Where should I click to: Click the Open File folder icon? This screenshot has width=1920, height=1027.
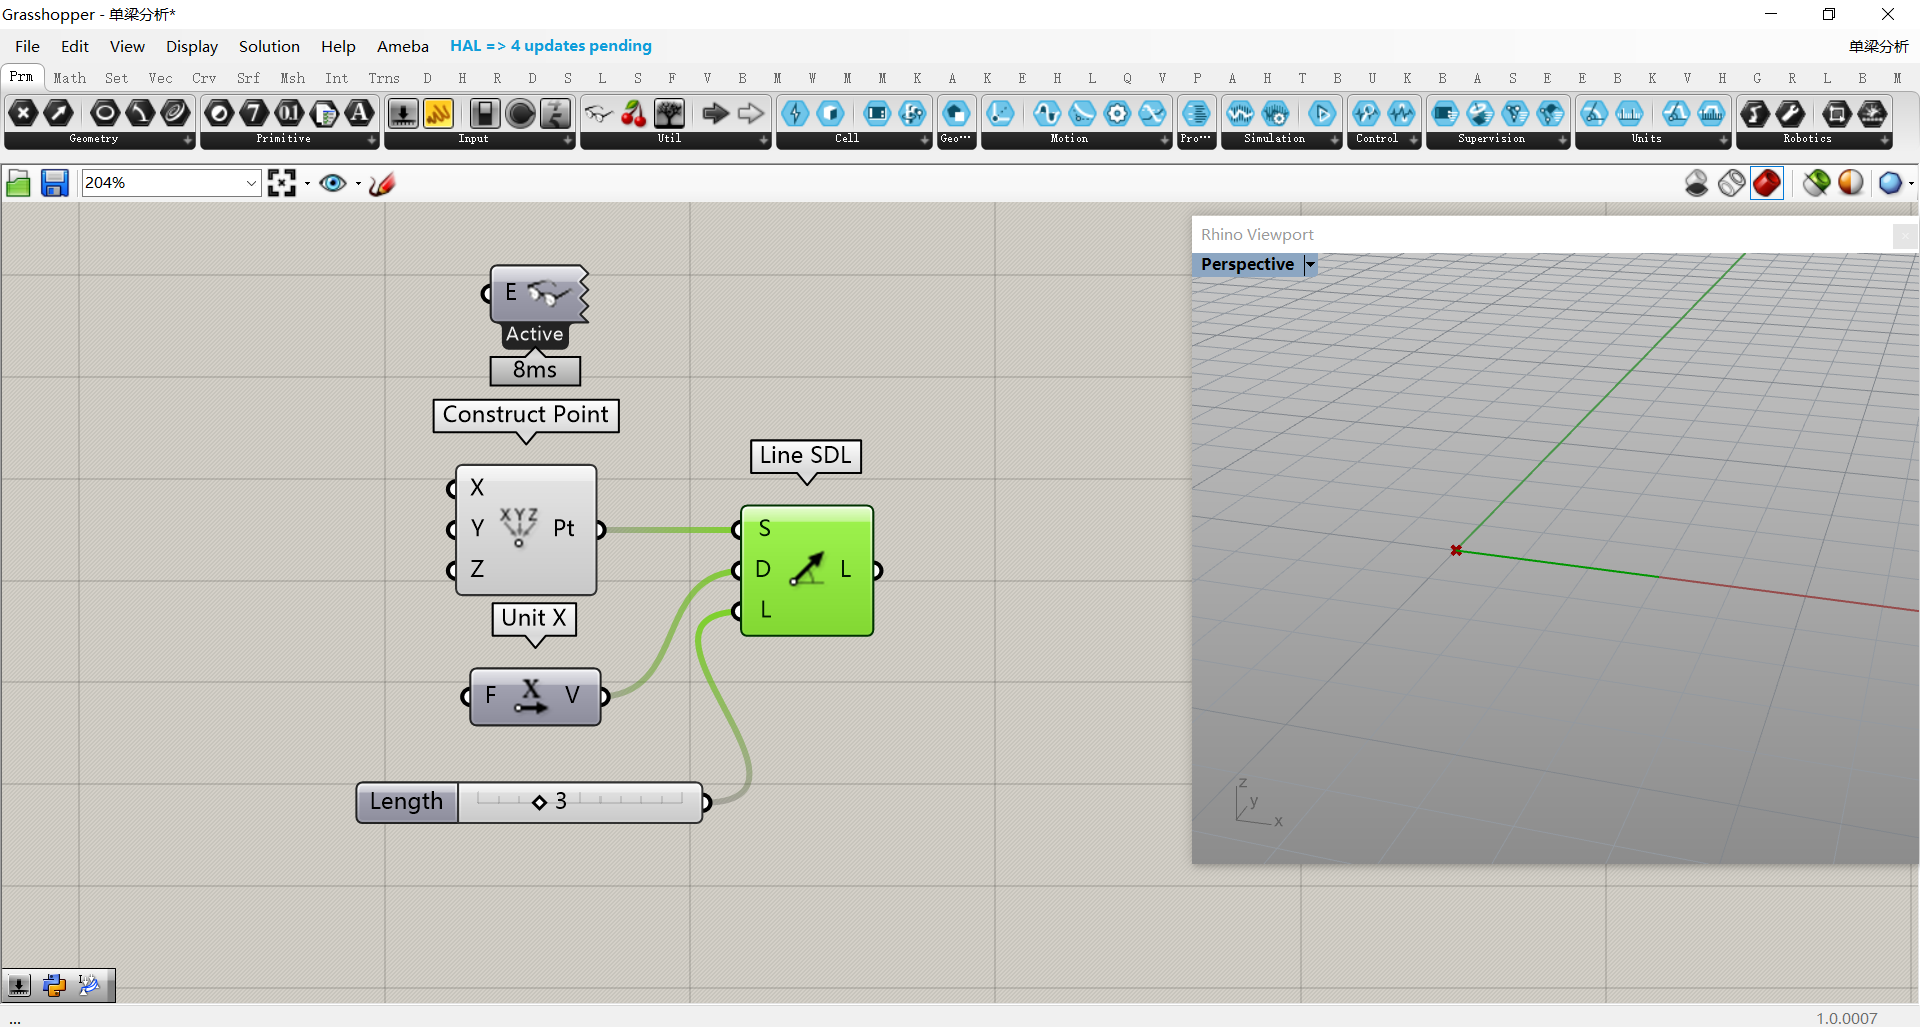(18, 183)
